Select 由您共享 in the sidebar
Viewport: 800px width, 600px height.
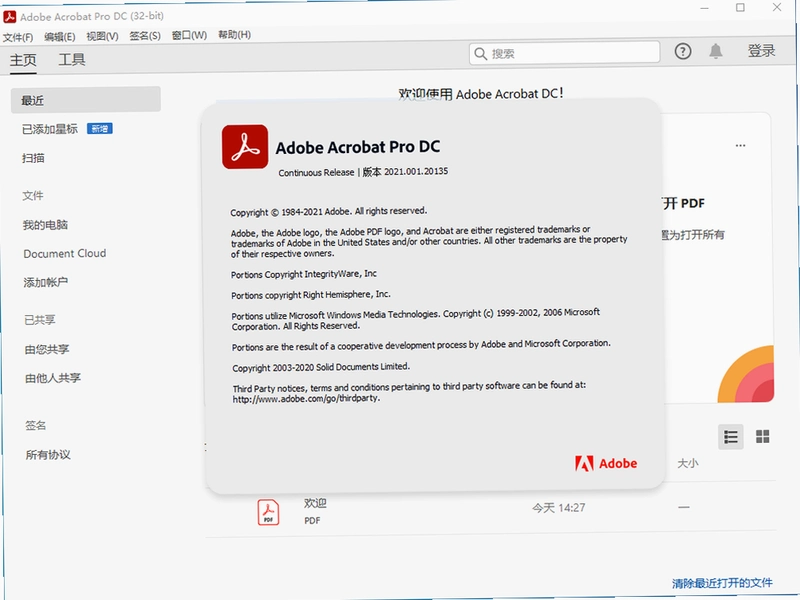[x=47, y=349]
